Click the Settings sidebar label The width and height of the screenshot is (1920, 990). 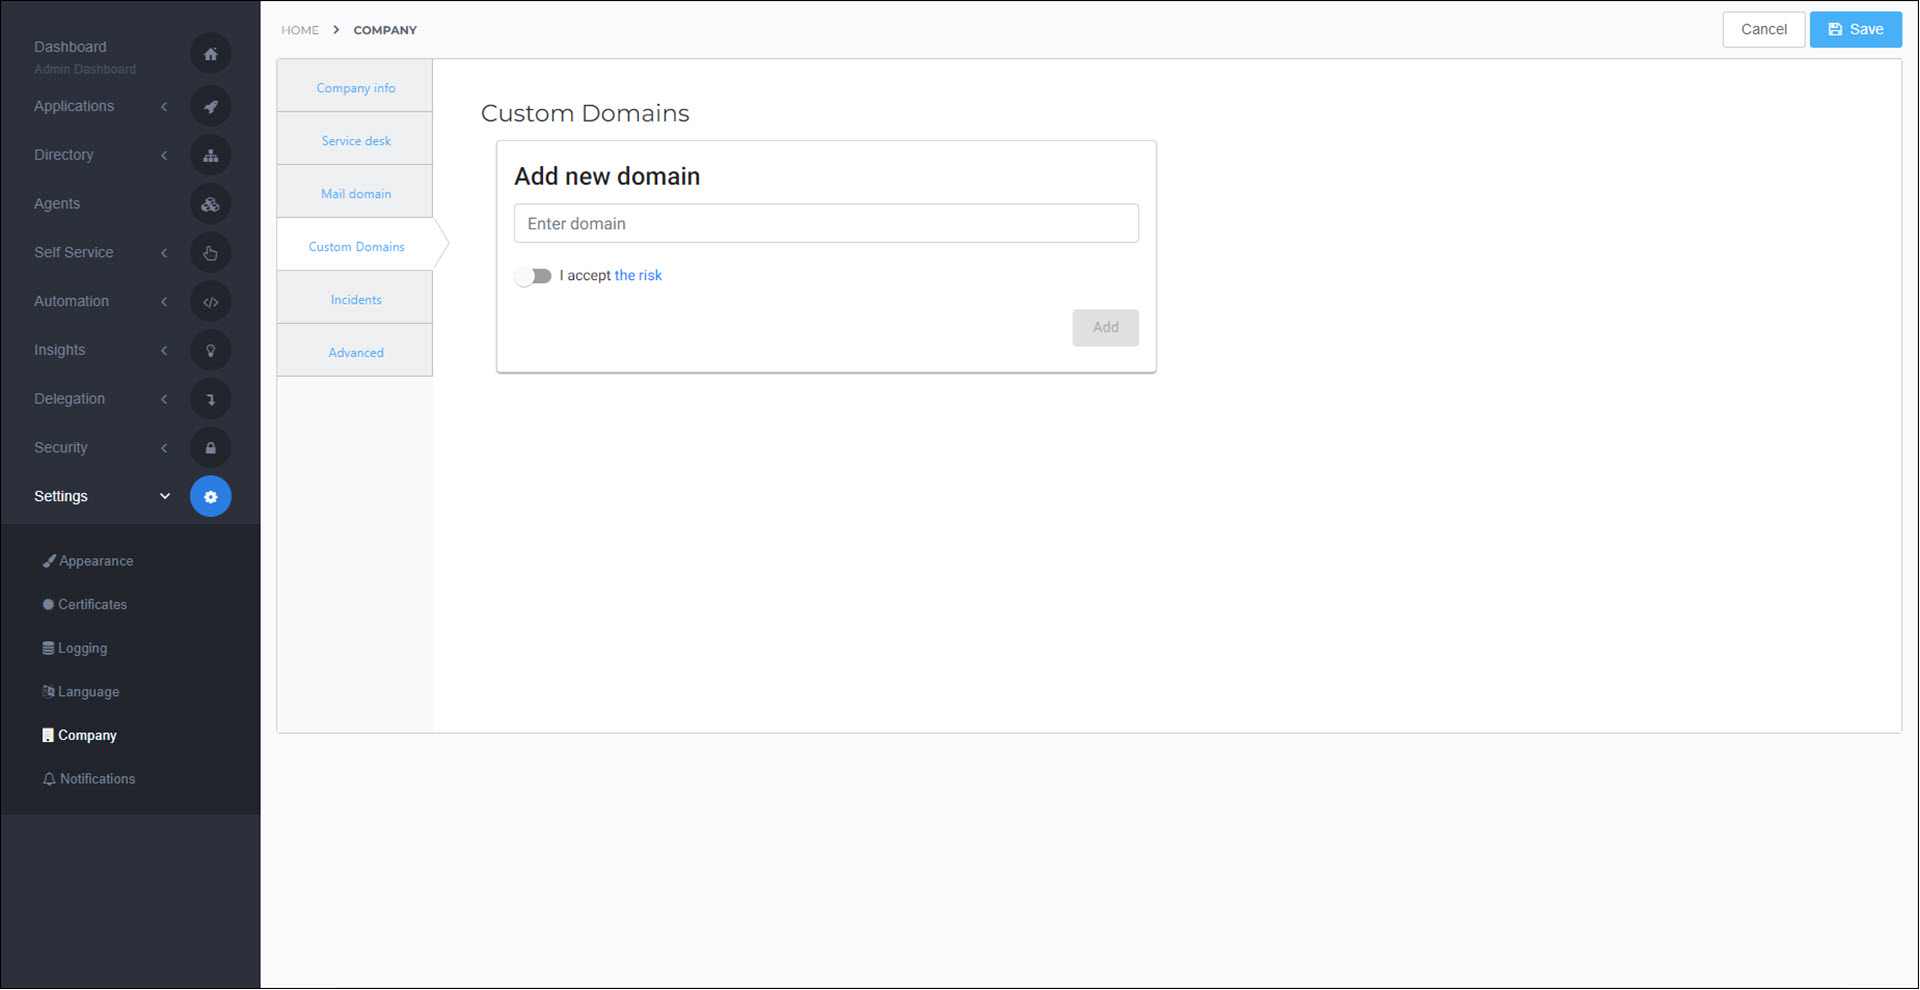tap(61, 496)
